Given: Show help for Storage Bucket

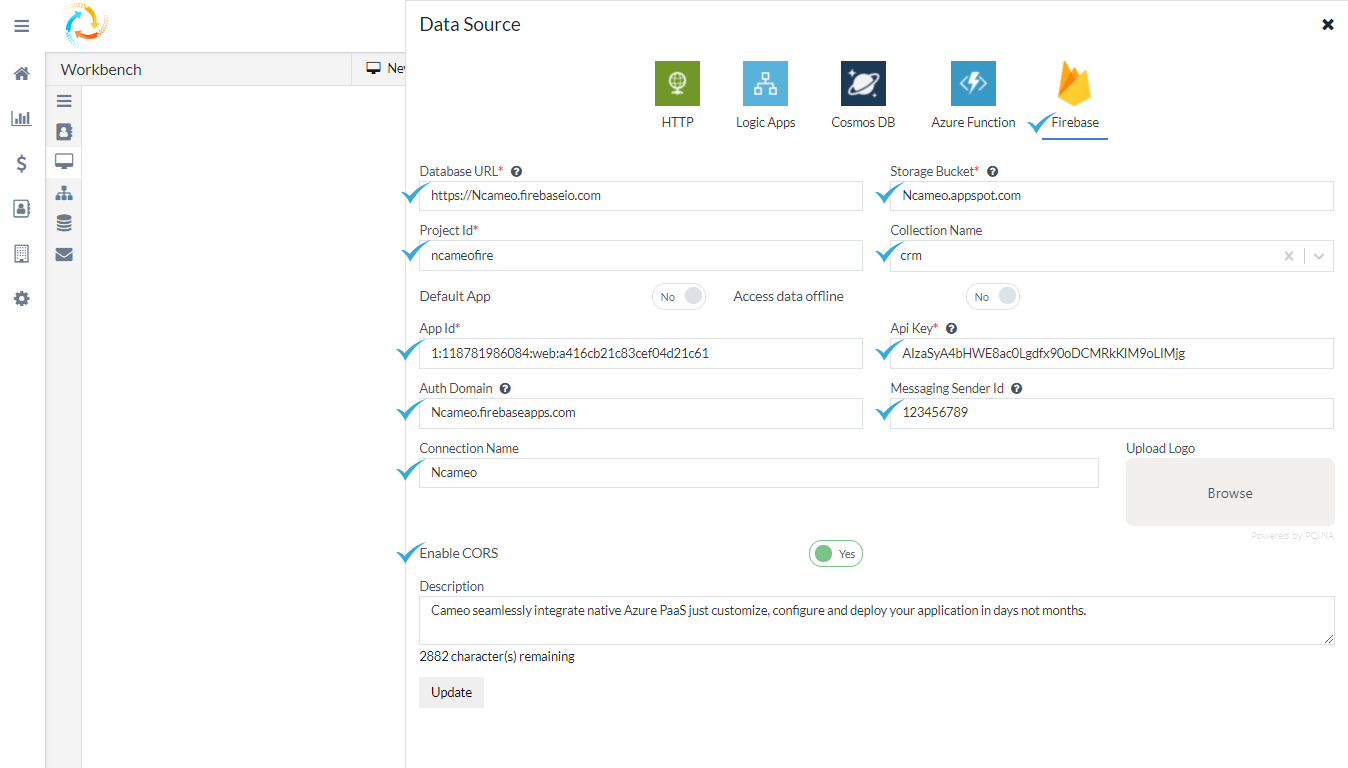Looking at the screenshot, I should (x=992, y=172).
